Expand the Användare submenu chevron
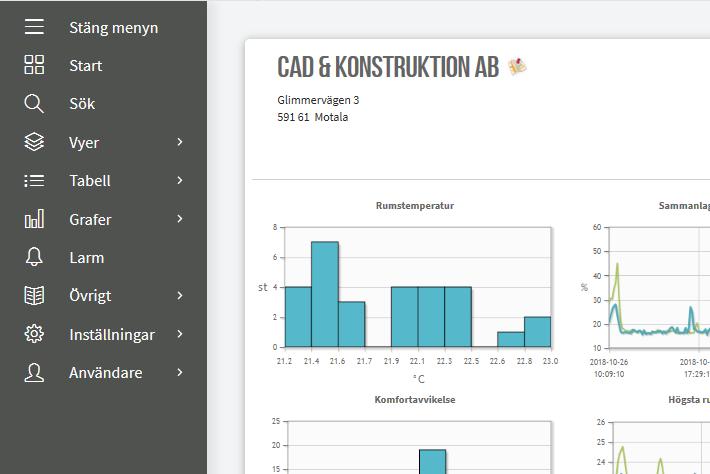 (x=180, y=372)
